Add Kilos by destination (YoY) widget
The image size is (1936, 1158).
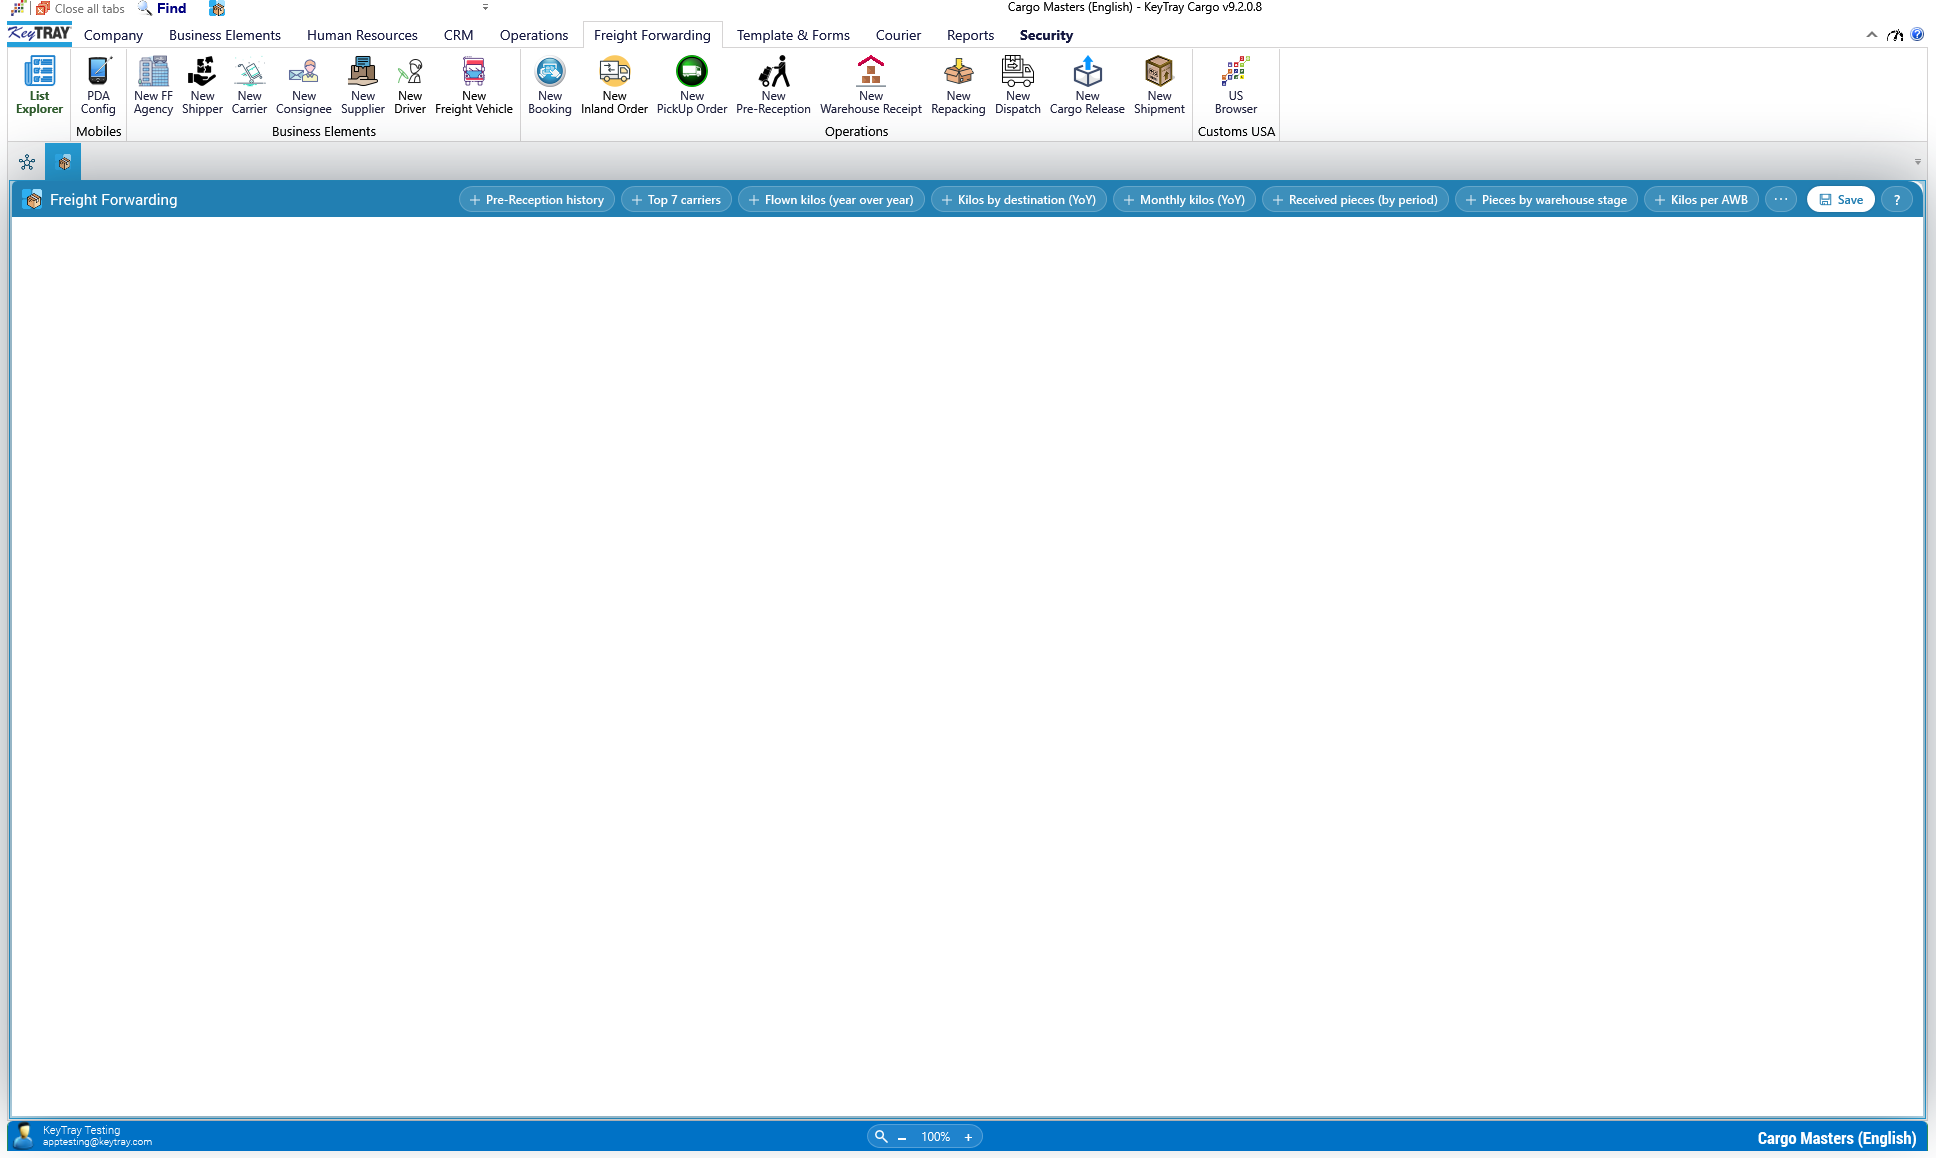(x=1019, y=200)
